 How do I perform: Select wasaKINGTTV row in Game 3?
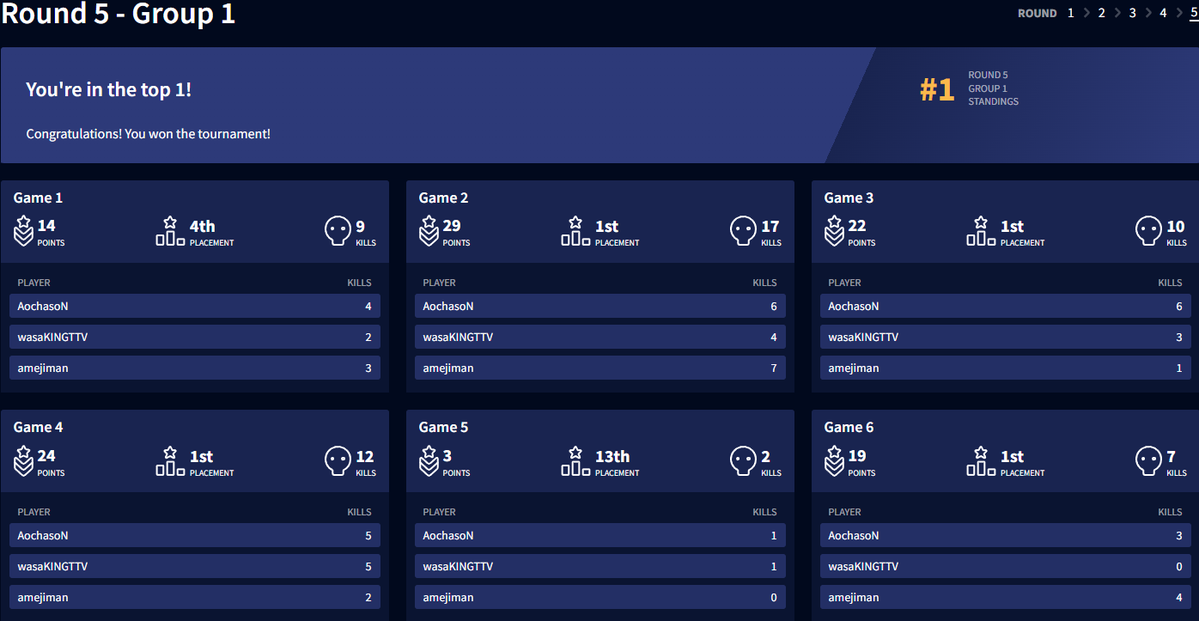[x=1006, y=337]
